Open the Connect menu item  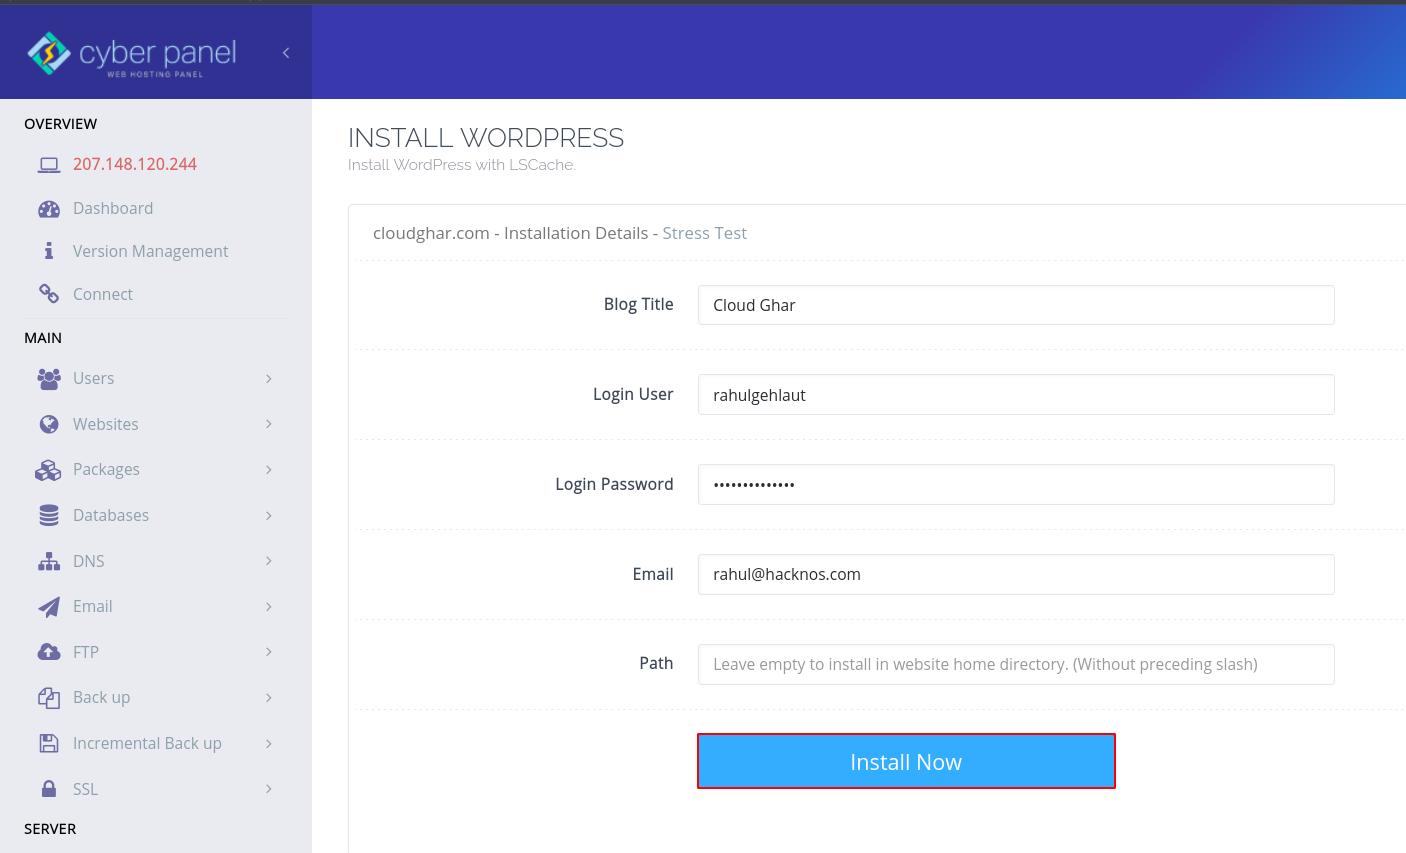(x=103, y=294)
